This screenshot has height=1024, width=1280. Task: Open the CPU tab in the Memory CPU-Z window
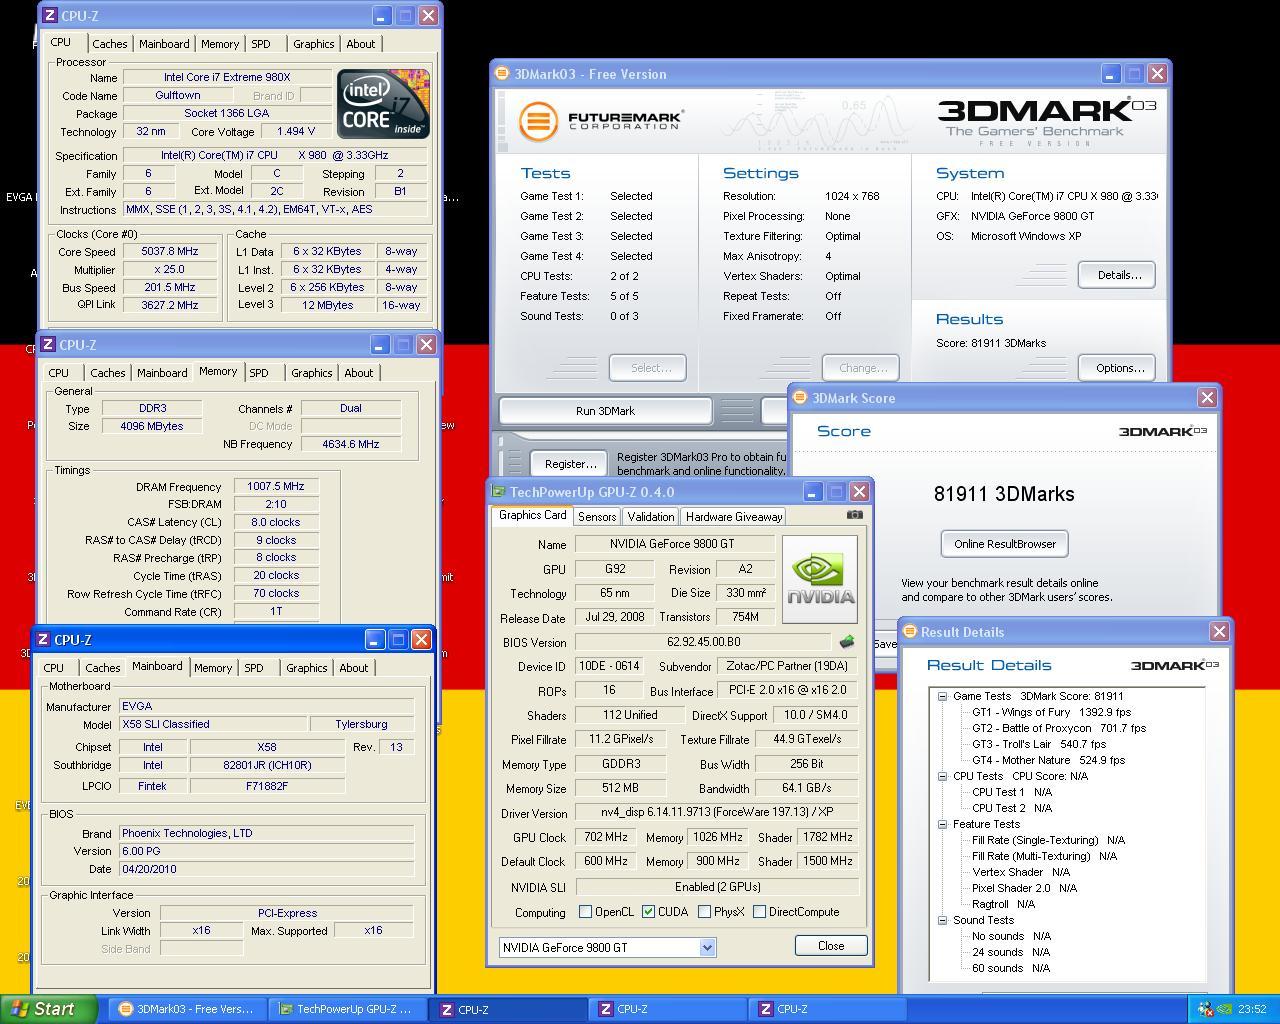coord(59,373)
